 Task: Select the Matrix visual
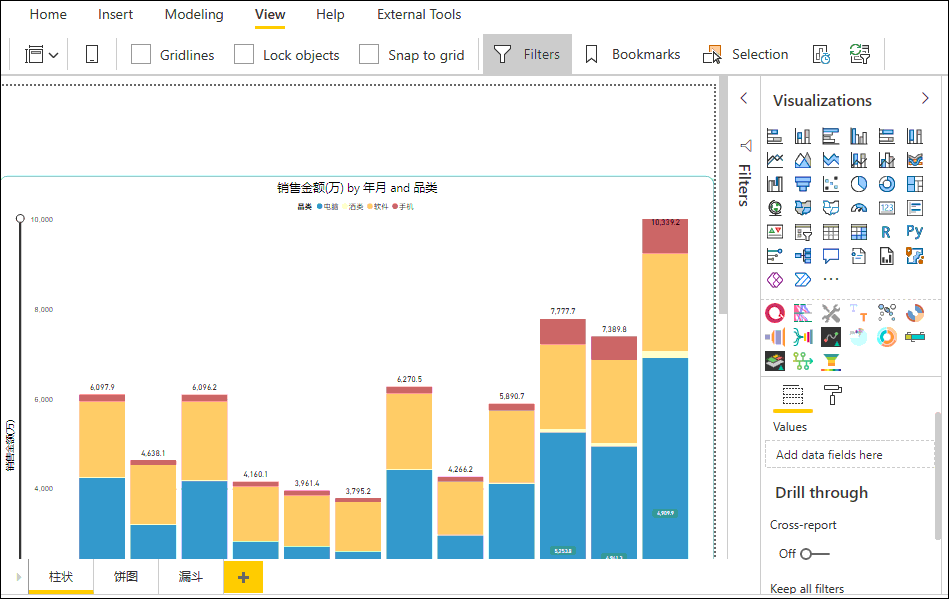858,232
